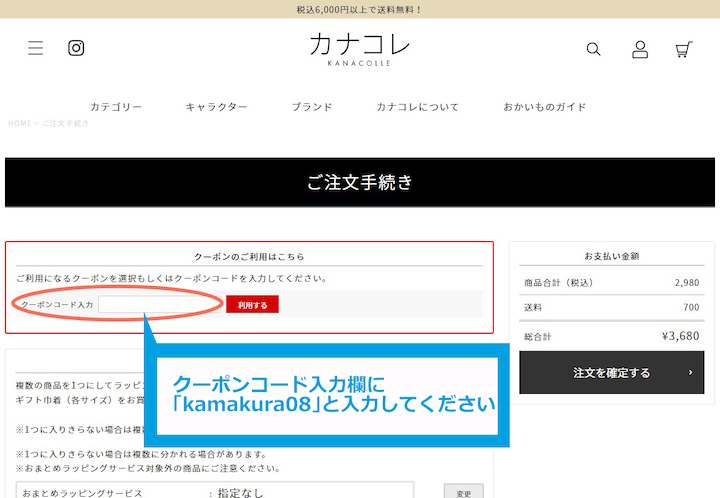
Task: Click the クーポンのご利用はこちら heading
Action: coord(249,257)
